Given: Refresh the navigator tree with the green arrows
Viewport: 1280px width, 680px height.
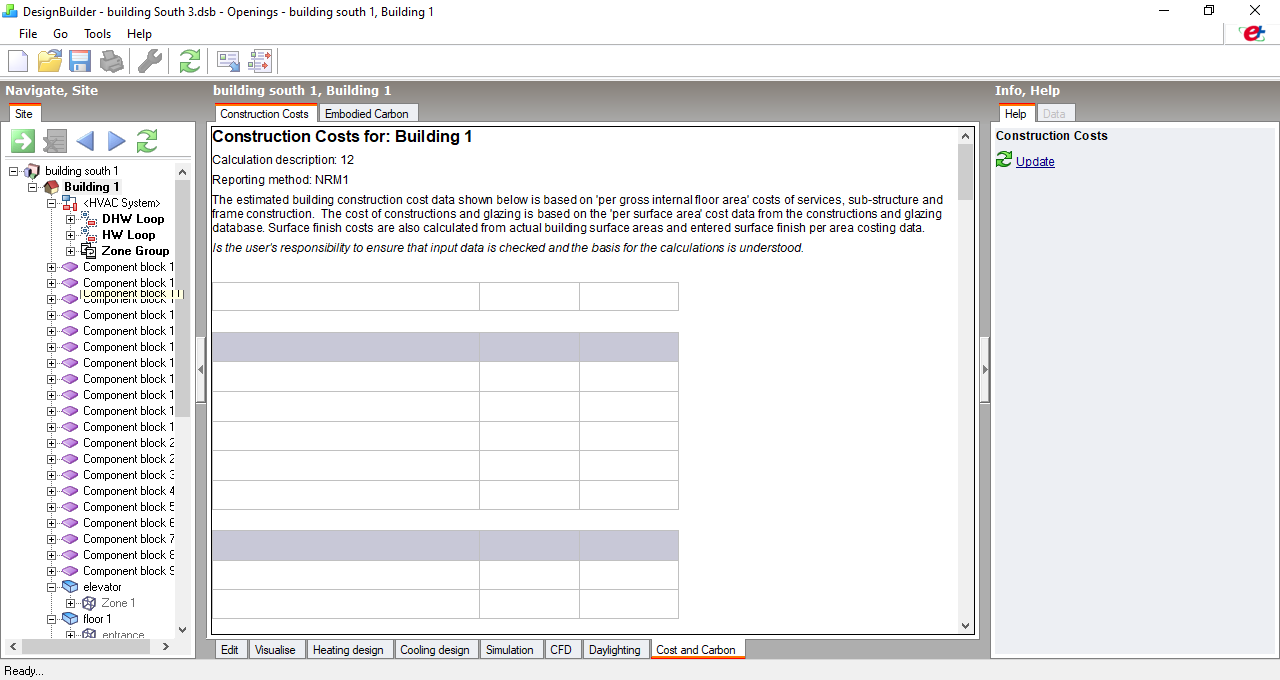Looking at the screenshot, I should pyautogui.click(x=147, y=141).
